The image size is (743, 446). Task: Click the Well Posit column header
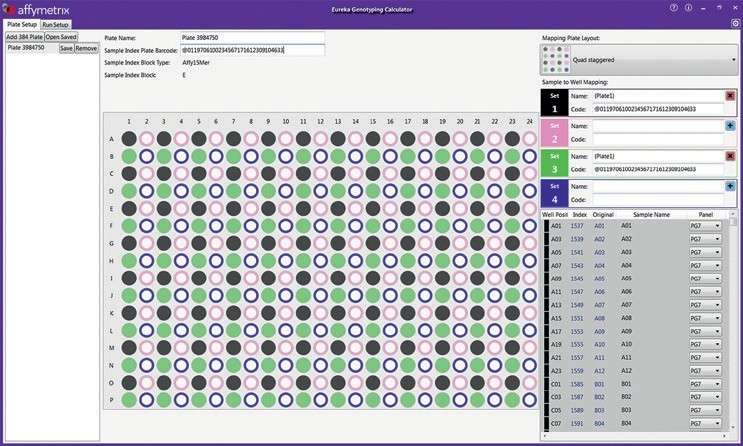tap(555, 215)
